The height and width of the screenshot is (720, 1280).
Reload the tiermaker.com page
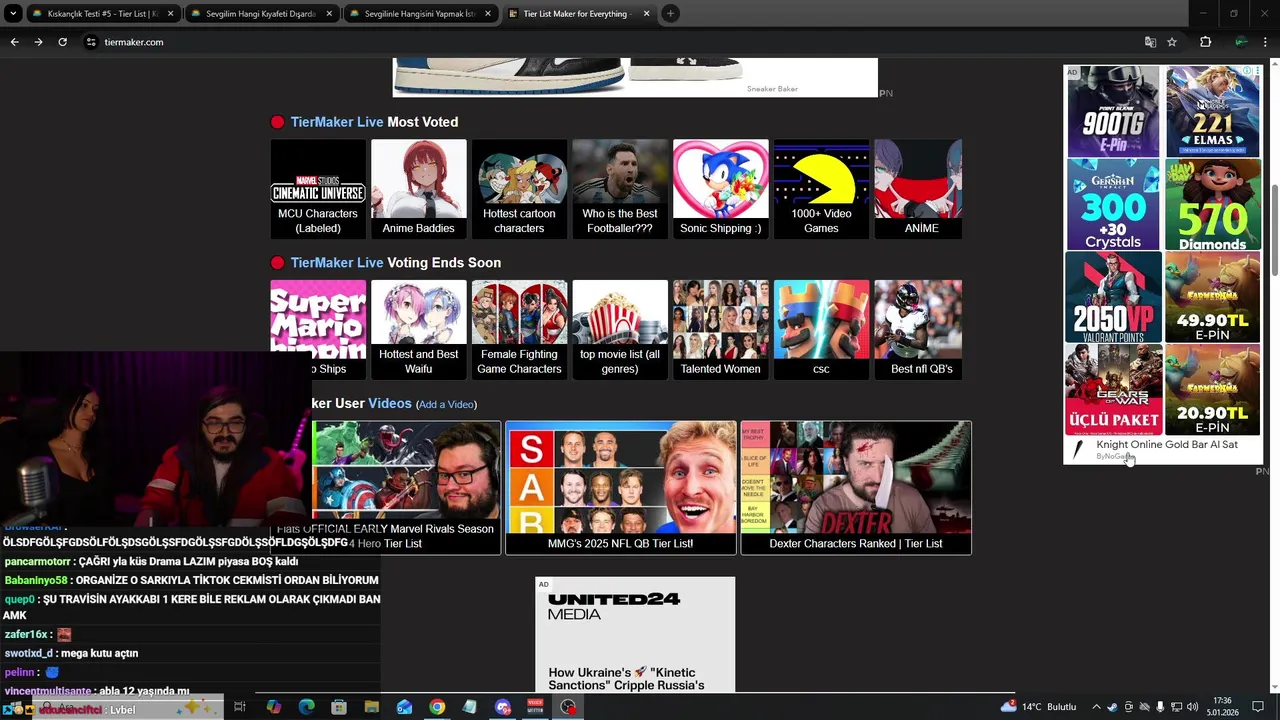pos(62,42)
